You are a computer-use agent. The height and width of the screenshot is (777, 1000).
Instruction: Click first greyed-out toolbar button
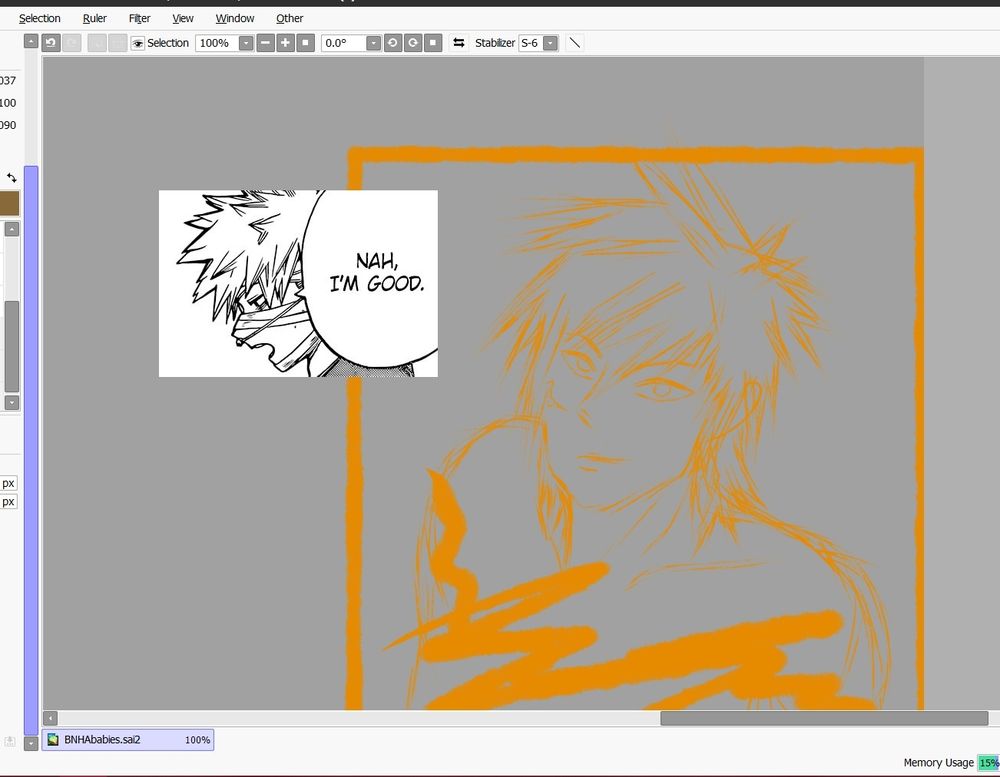tap(97, 43)
